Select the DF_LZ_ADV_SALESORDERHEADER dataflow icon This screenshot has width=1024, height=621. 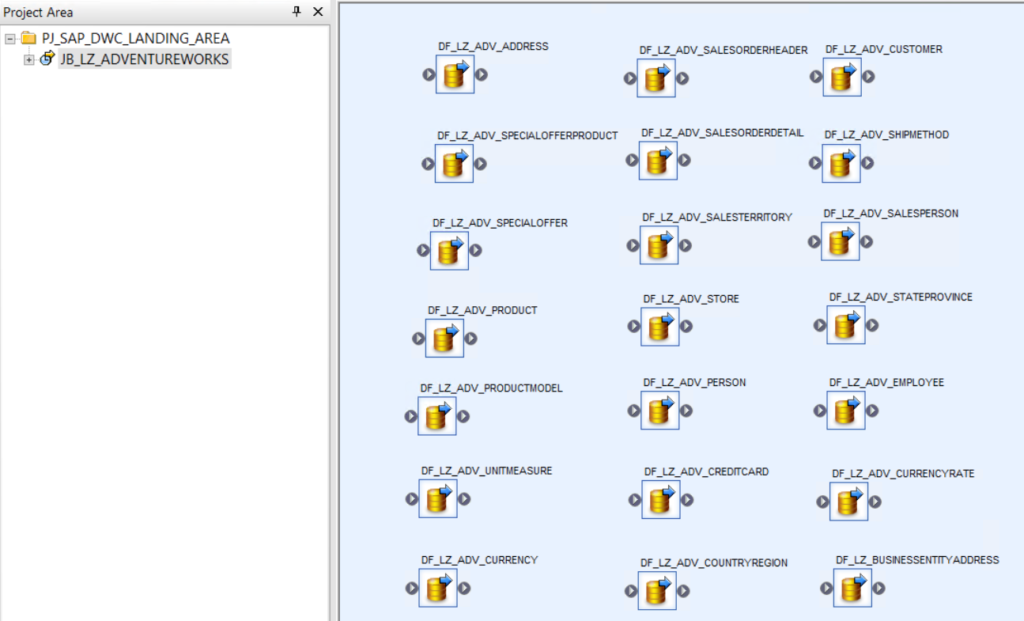657,77
